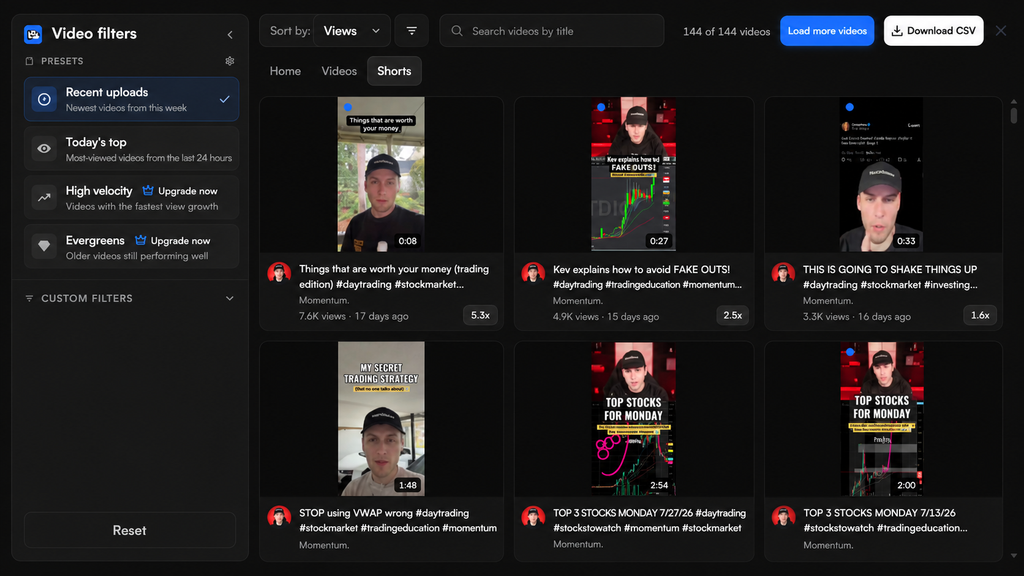This screenshot has height=576, width=1024.
Task: Open the filter options icon next to Sort
Action: coord(411,31)
